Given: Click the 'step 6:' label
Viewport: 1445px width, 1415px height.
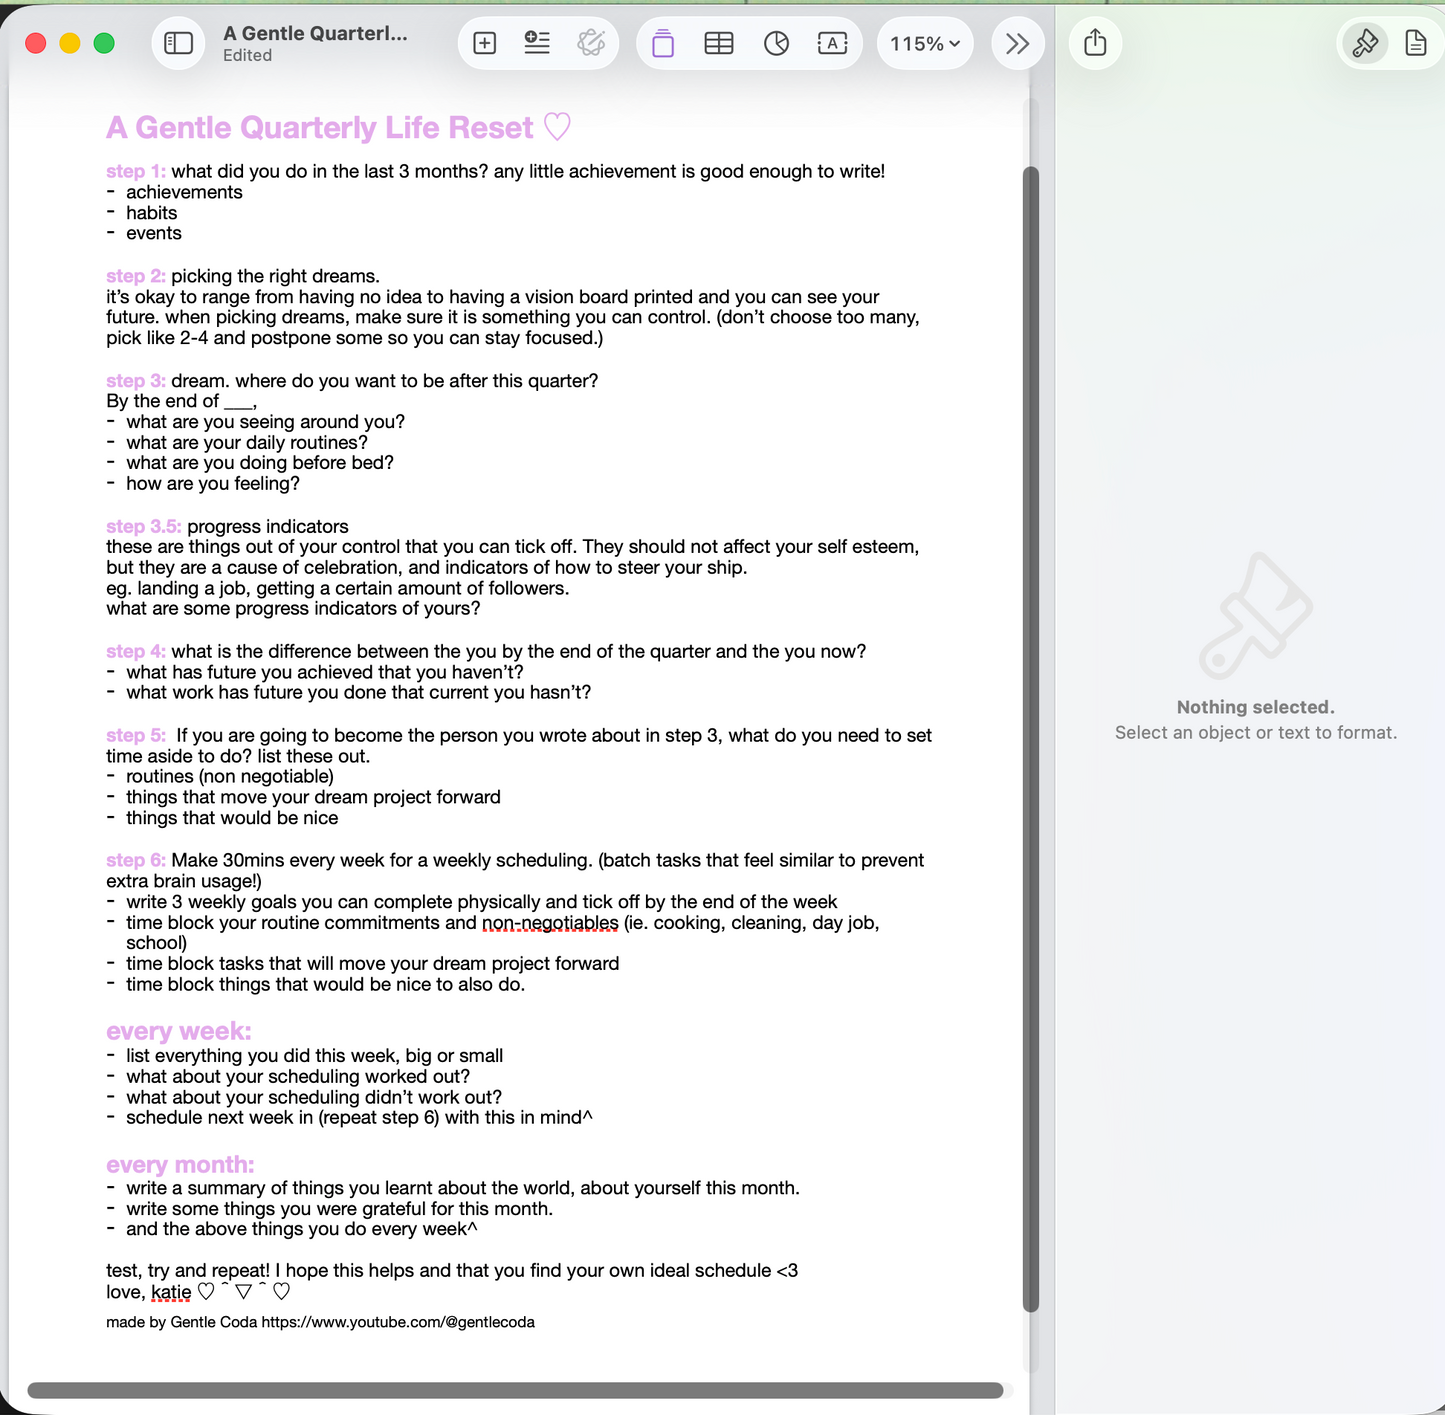Looking at the screenshot, I should point(136,861).
